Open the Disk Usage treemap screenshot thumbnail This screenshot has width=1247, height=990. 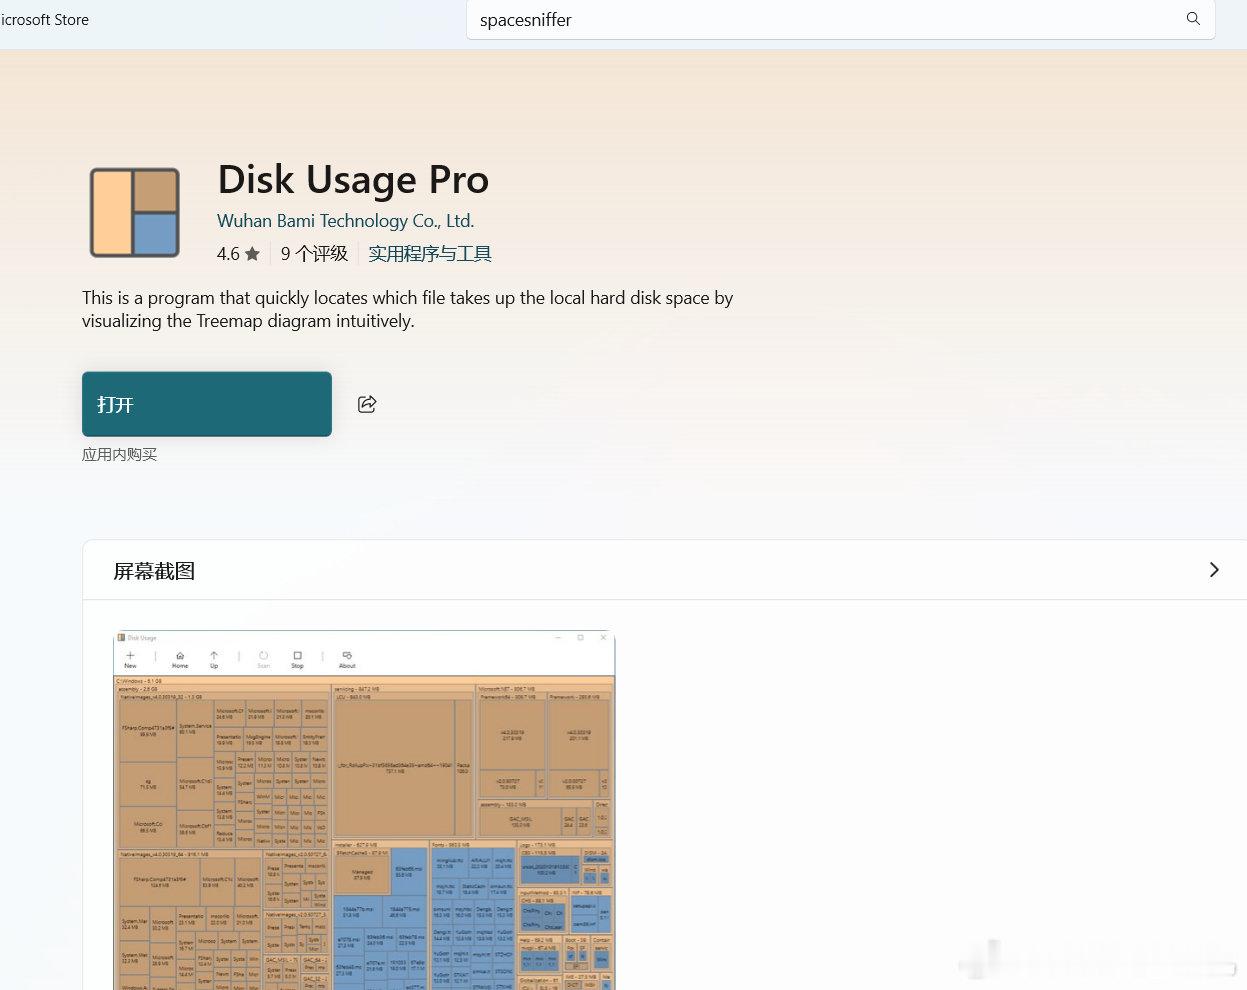pos(364,810)
